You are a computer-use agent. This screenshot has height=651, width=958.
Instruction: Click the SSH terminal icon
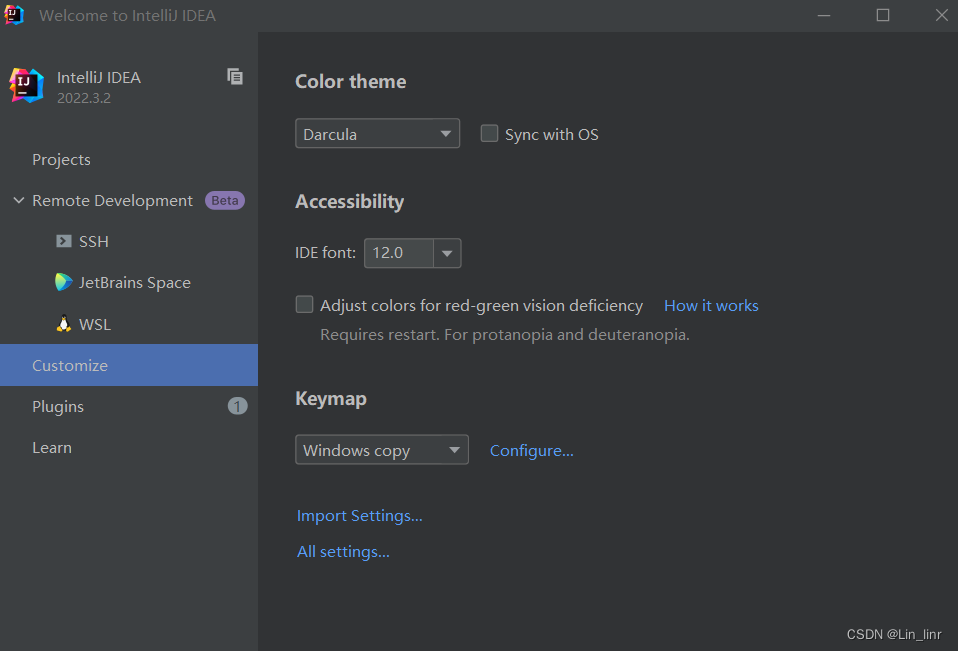click(64, 241)
